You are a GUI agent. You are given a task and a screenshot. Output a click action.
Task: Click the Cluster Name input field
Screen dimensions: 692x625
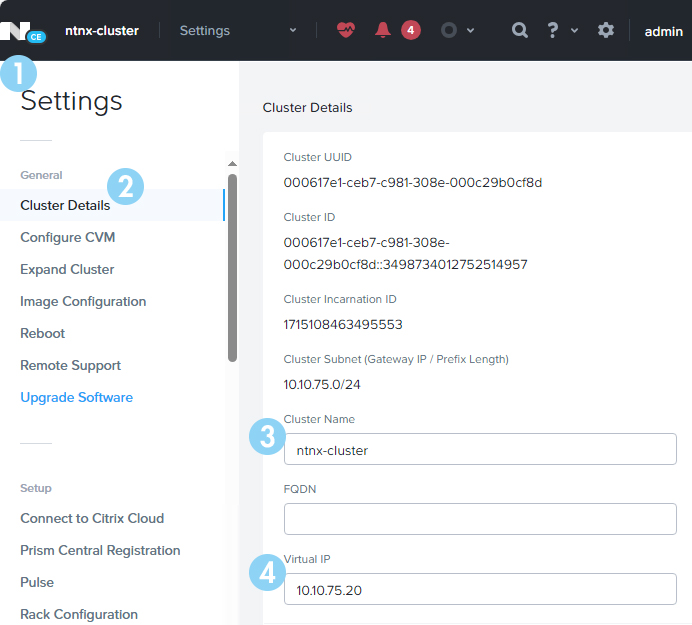480,449
